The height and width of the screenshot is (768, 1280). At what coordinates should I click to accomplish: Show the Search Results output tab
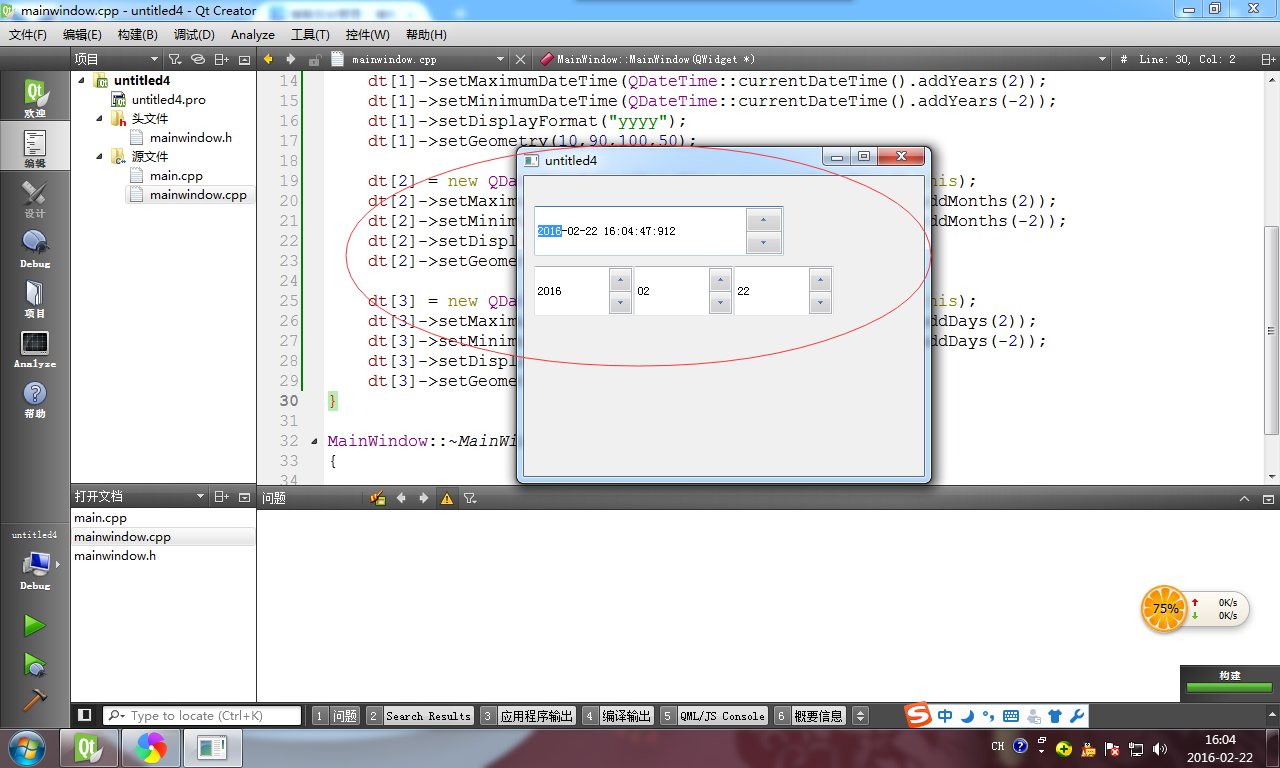point(419,716)
